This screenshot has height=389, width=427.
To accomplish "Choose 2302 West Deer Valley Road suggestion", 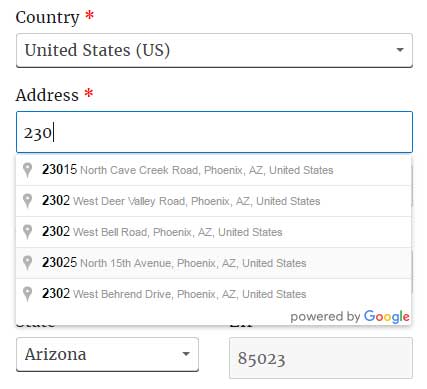I will pos(213,201).
